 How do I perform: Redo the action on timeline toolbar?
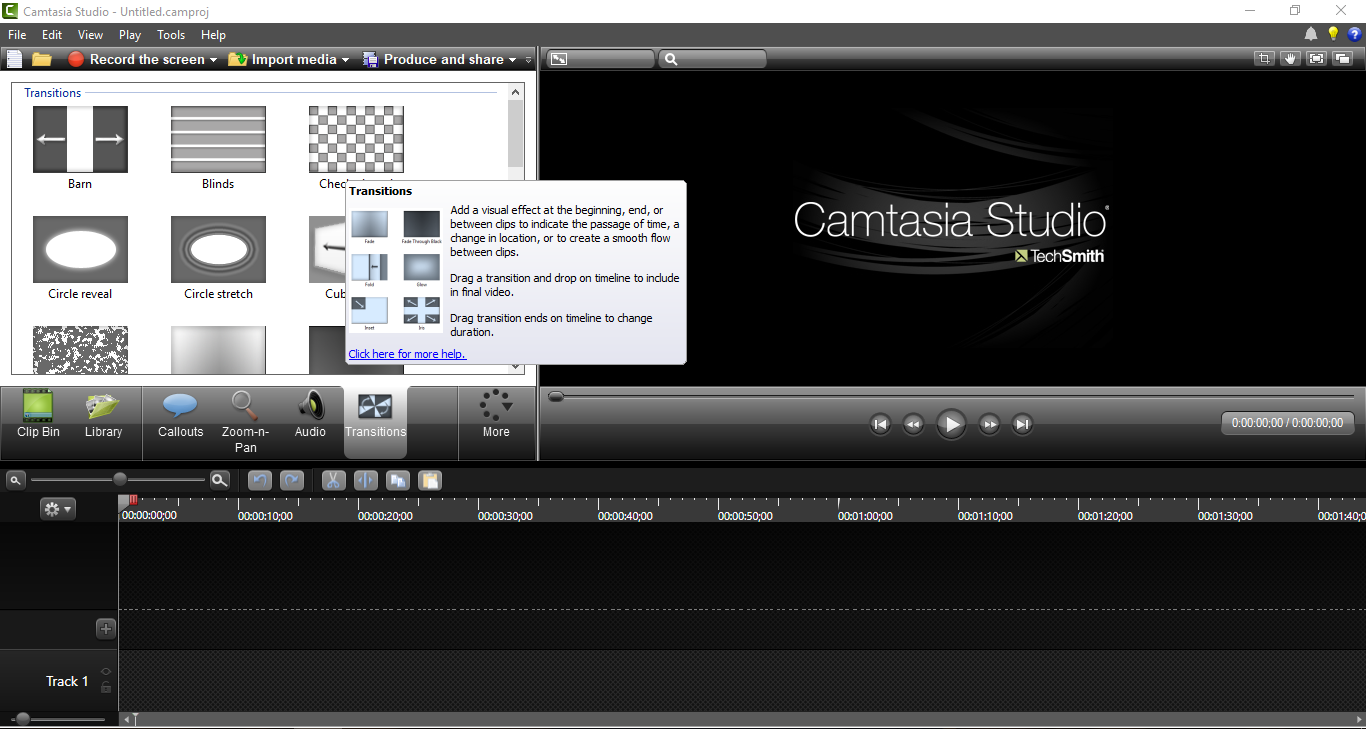click(x=292, y=480)
